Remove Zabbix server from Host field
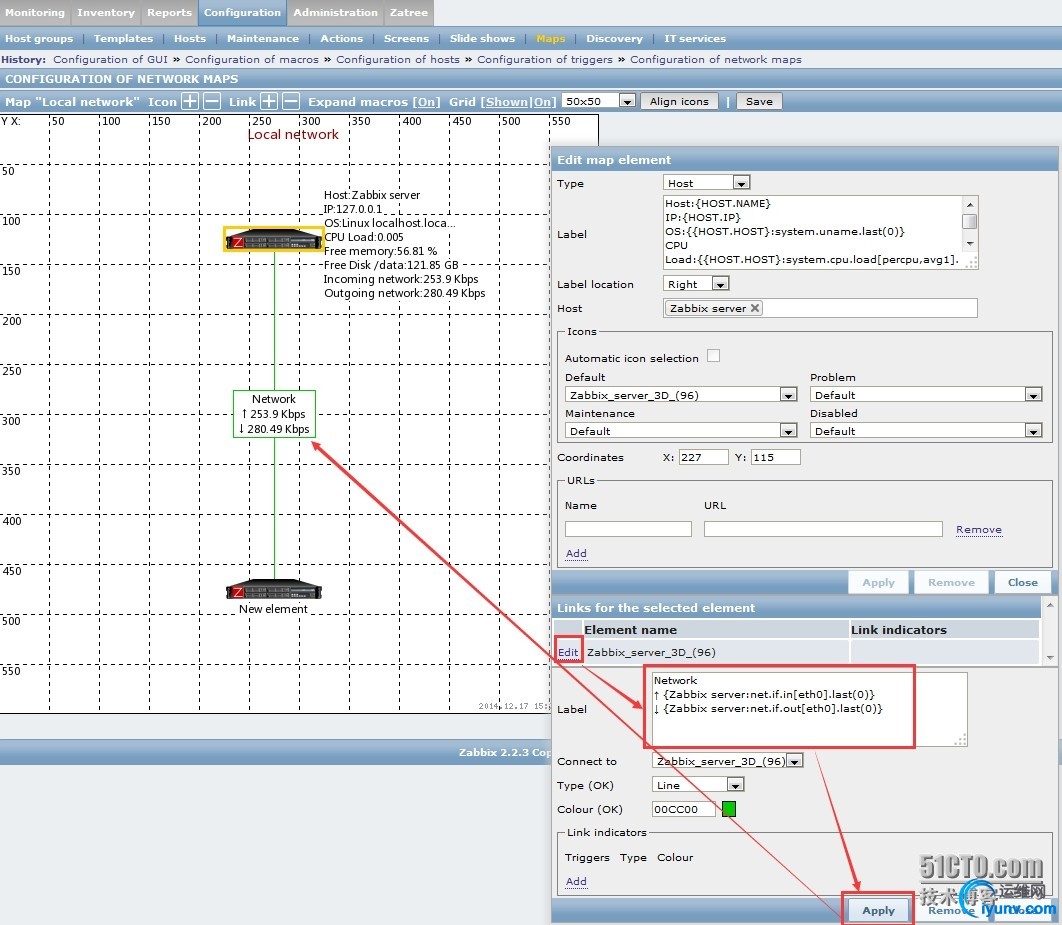The image size is (1062, 925). tap(755, 308)
